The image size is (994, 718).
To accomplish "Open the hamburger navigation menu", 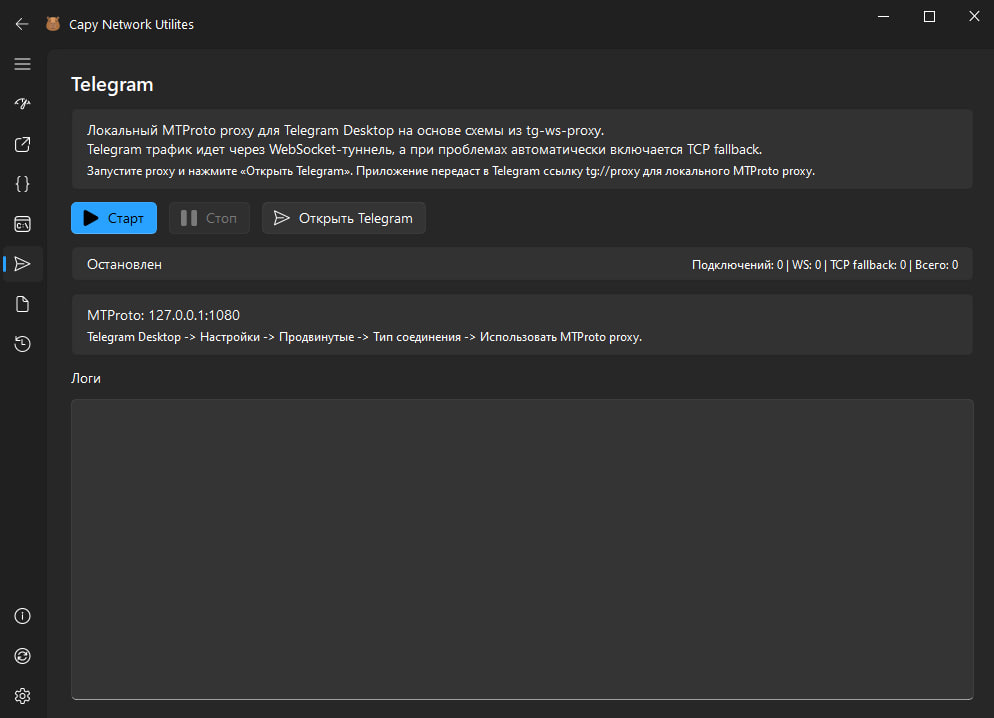I will [22, 64].
